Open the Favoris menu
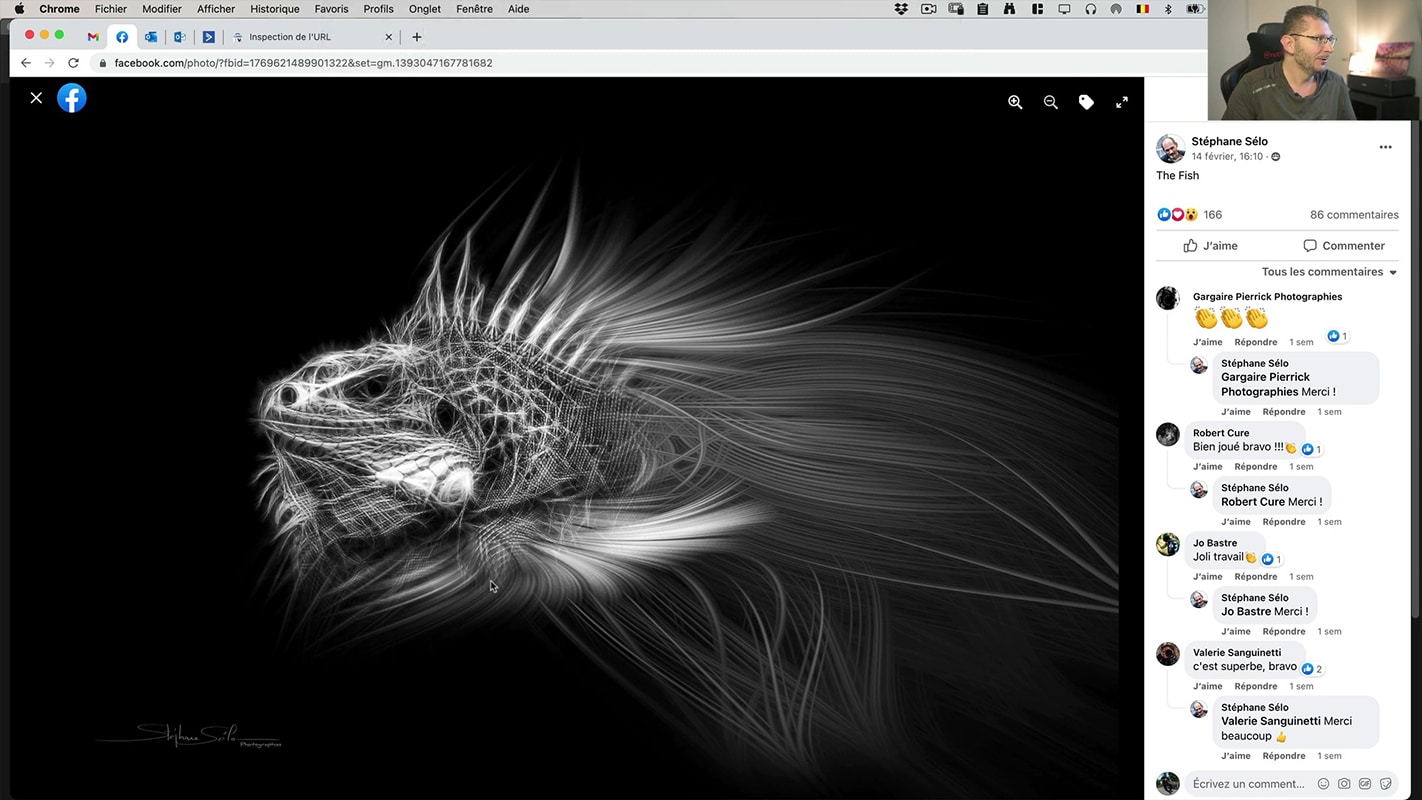The image size is (1422, 800). [331, 9]
